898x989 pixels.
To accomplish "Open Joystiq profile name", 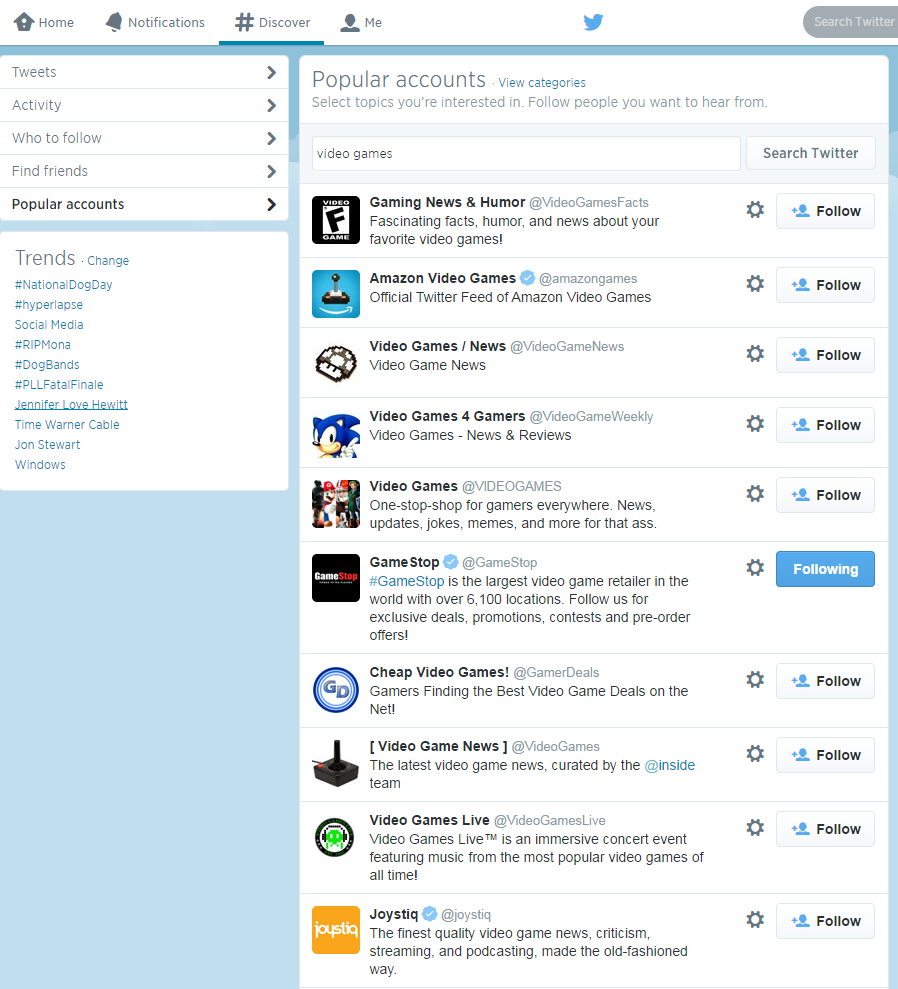I will coord(394,914).
